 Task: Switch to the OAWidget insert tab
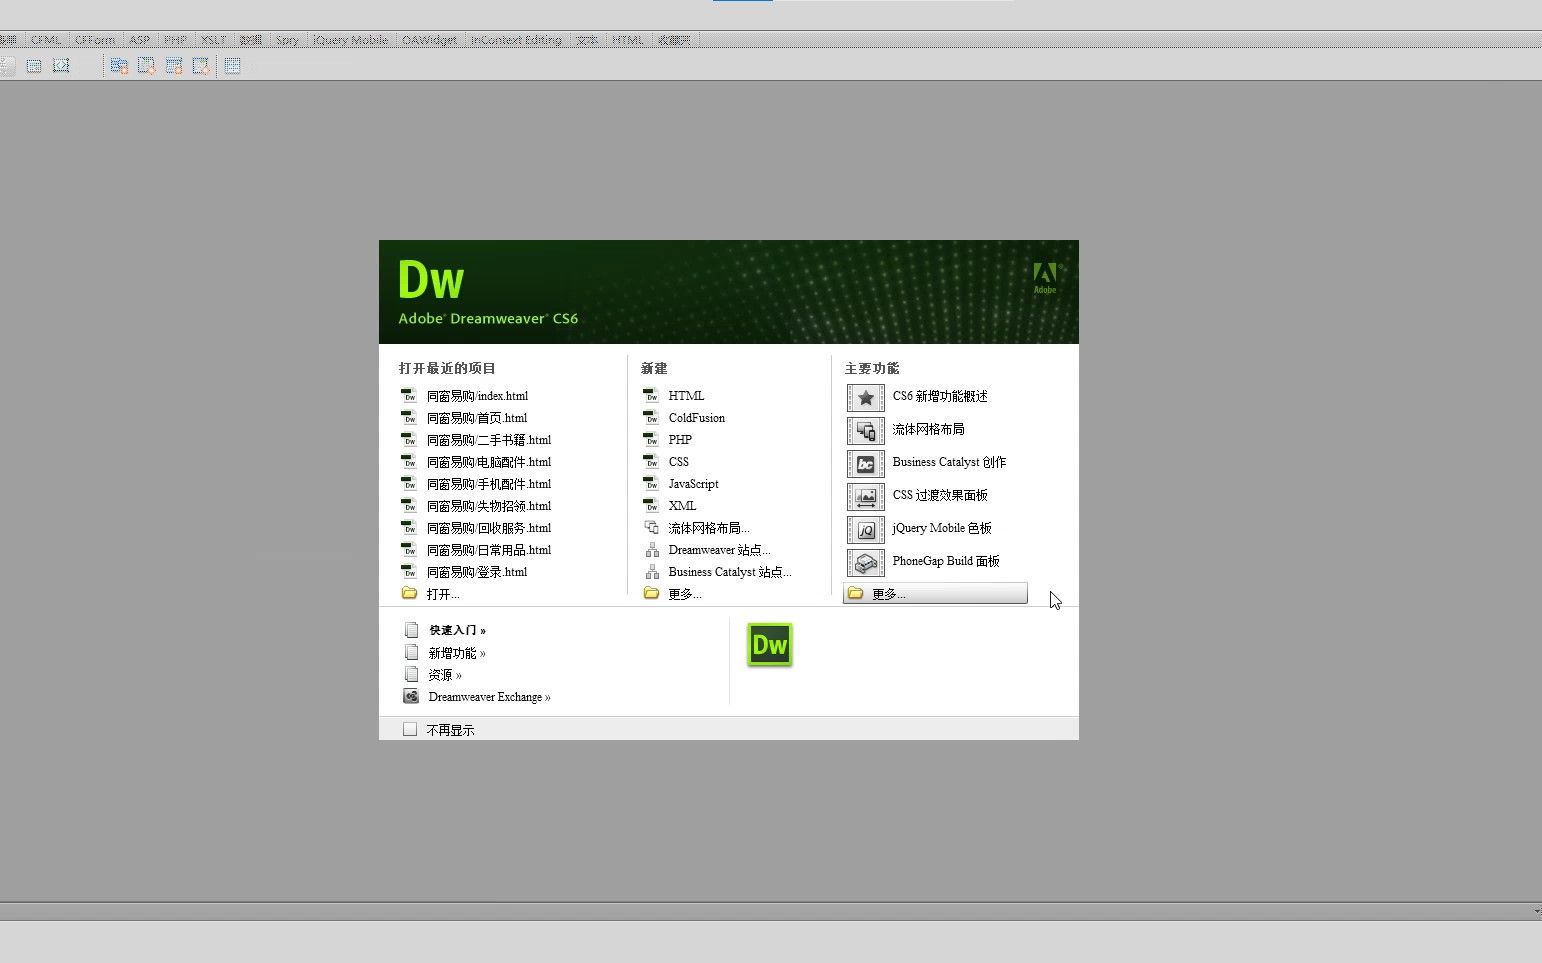[x=430, y=40]
